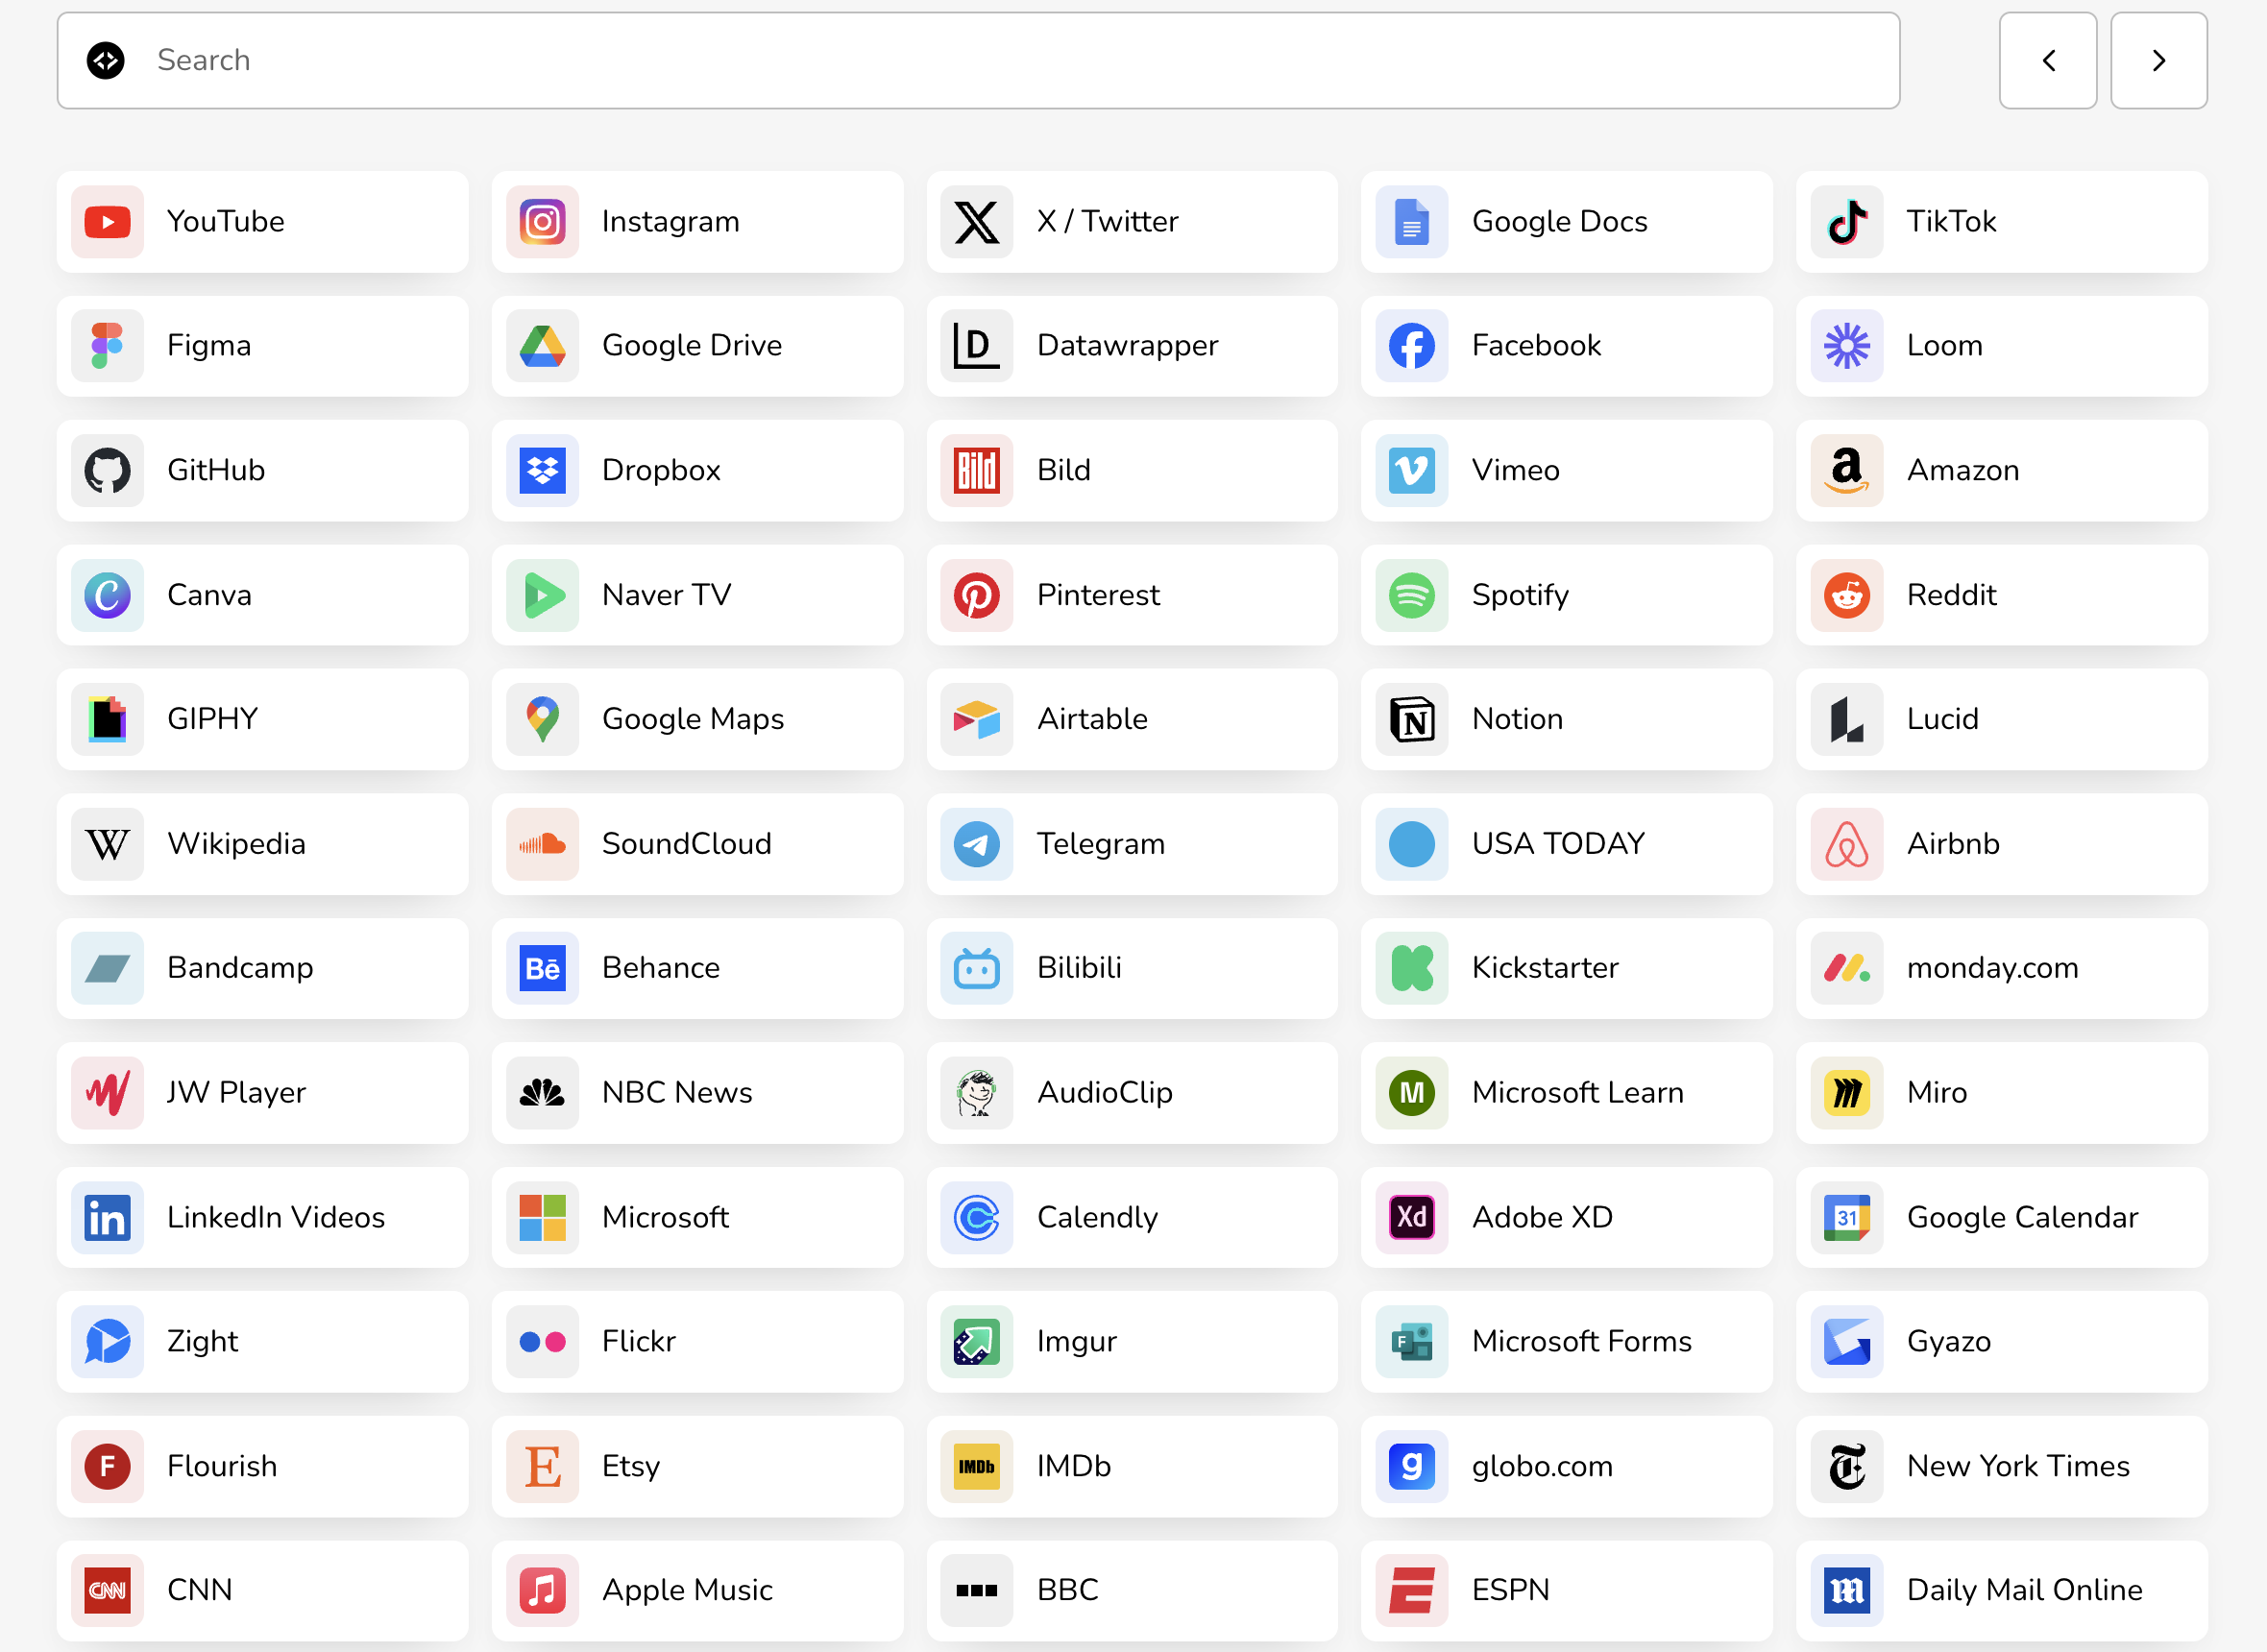Select the Pinterest icon

tap(976, 595)
